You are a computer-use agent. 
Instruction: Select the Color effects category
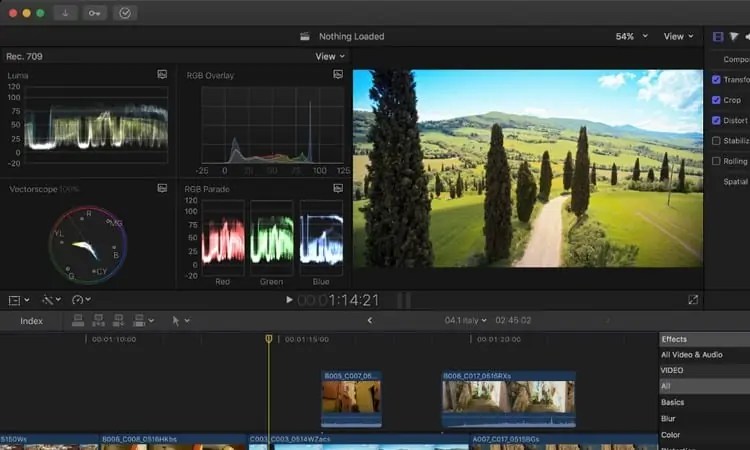[x=671, y=435]
